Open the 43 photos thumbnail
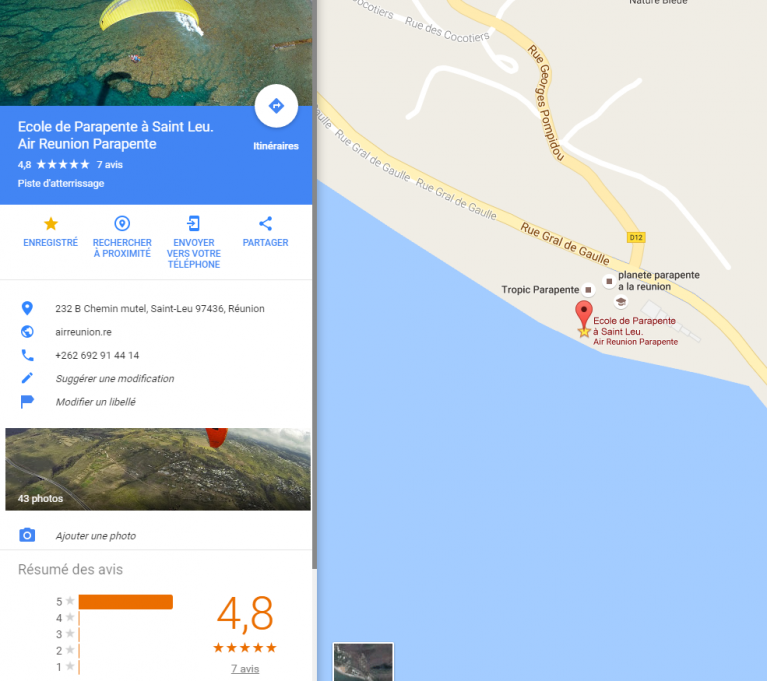 pos(158,469)
